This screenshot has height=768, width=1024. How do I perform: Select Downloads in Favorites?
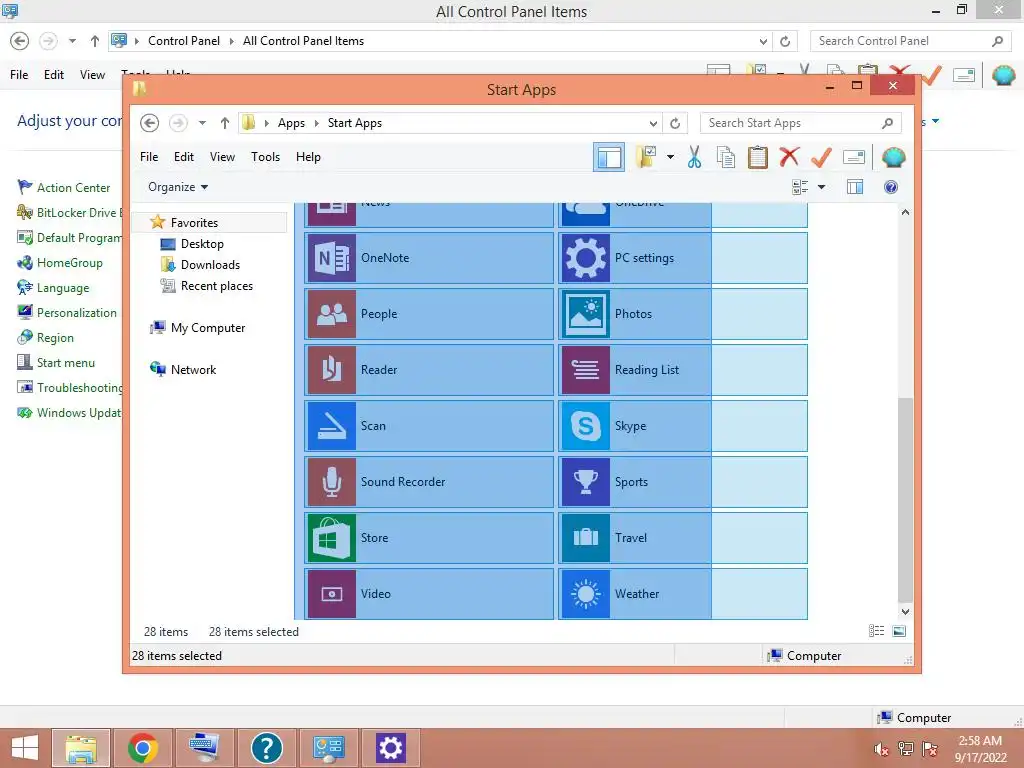click(210, 264)
